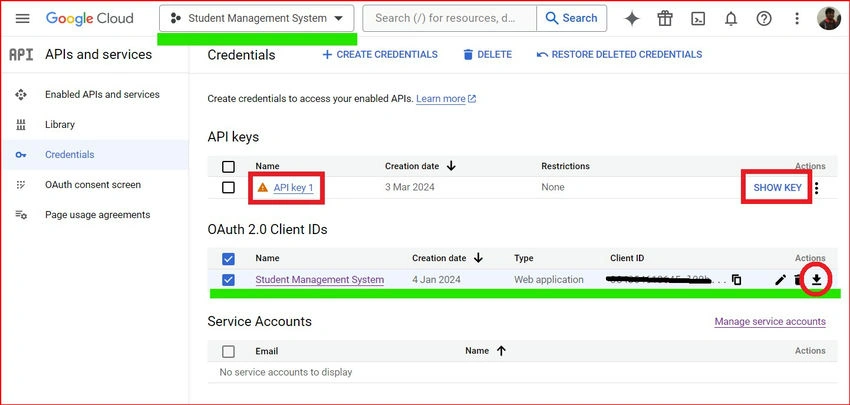Click the Client ID column header
The image size is (850, 405).
[627, 259]
